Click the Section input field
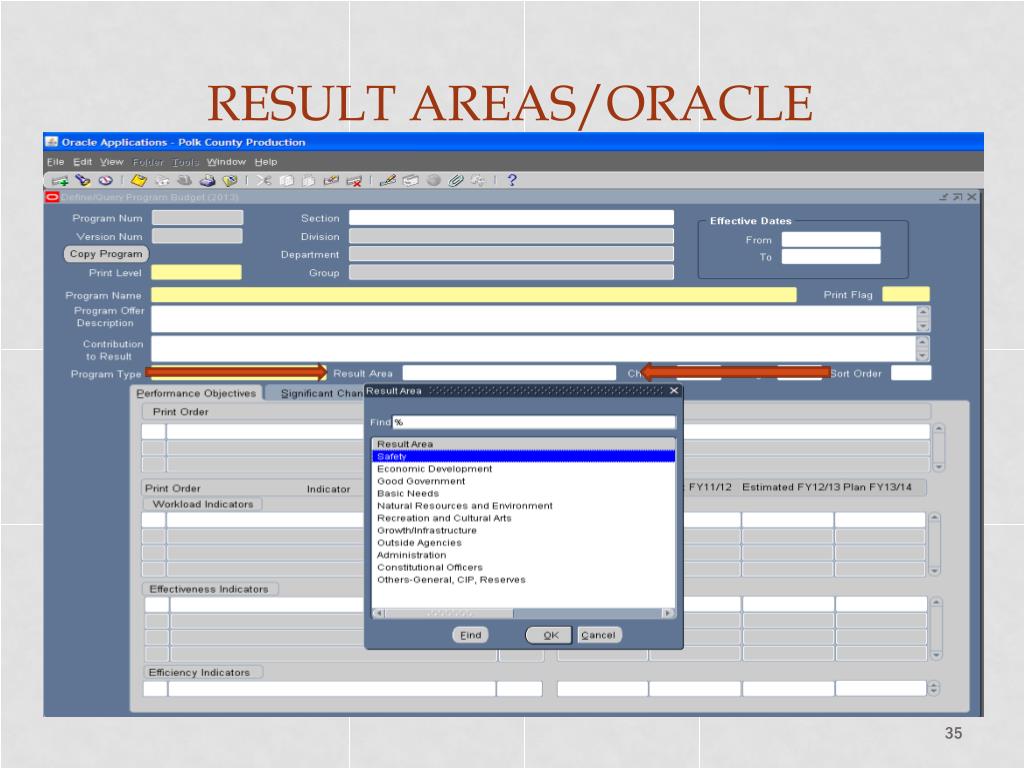The image size is (1024, 768). [x=511, y=217]
